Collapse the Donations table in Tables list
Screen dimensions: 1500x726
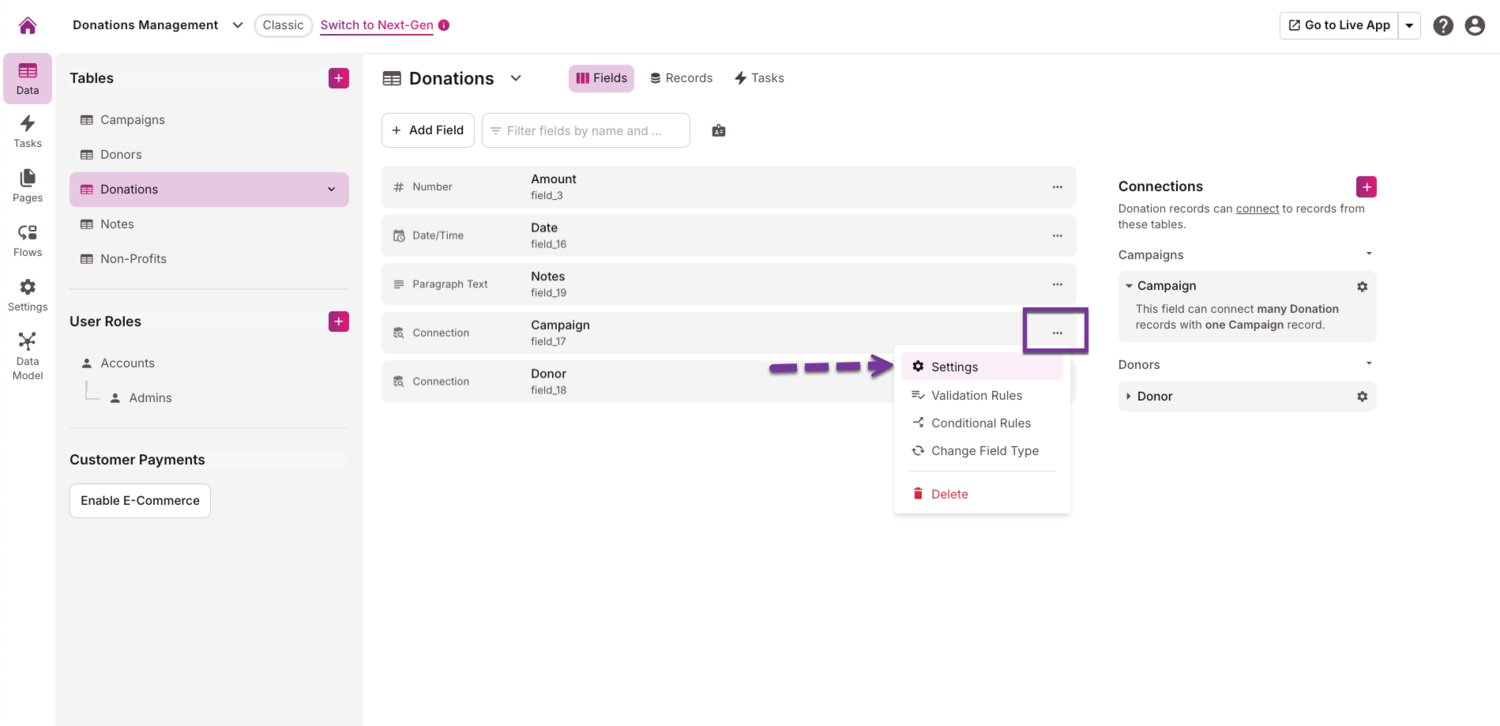click(331, 189)
